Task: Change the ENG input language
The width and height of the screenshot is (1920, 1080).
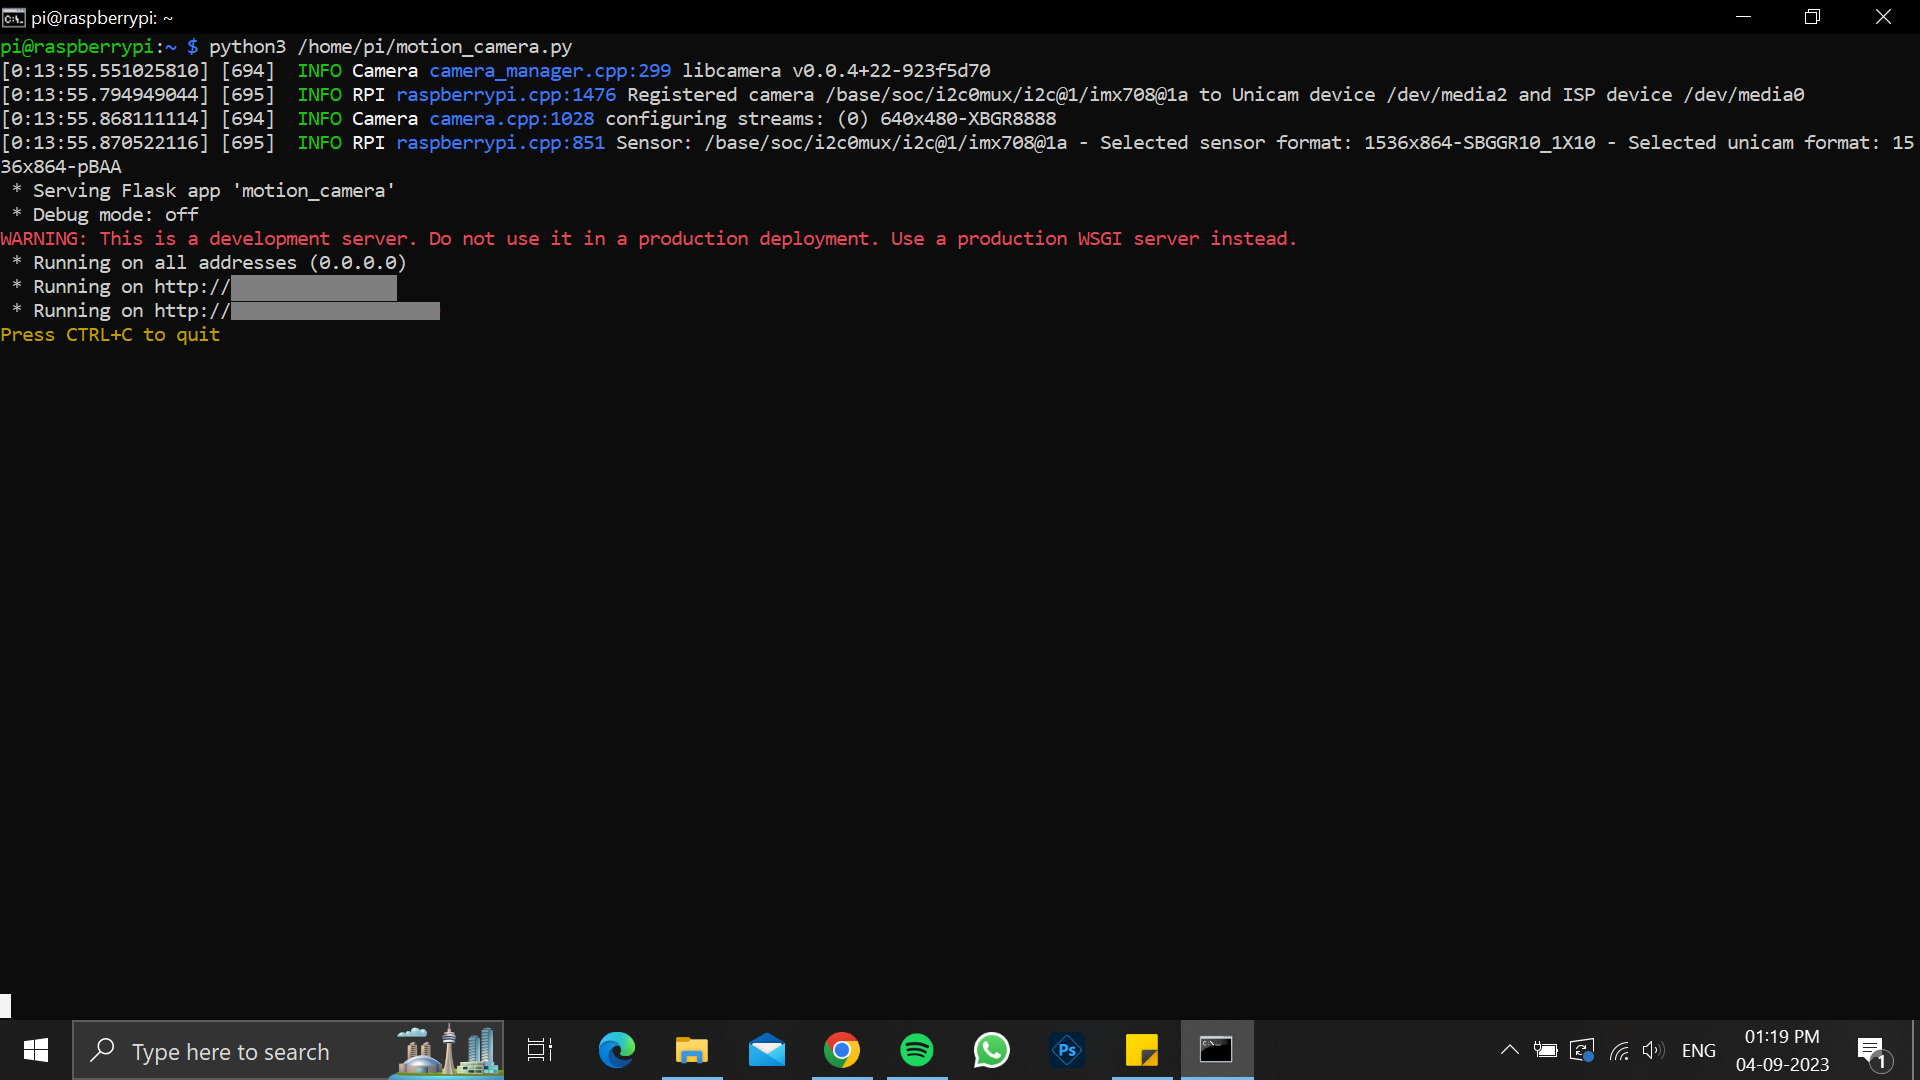Action: coord(1699,1050)
